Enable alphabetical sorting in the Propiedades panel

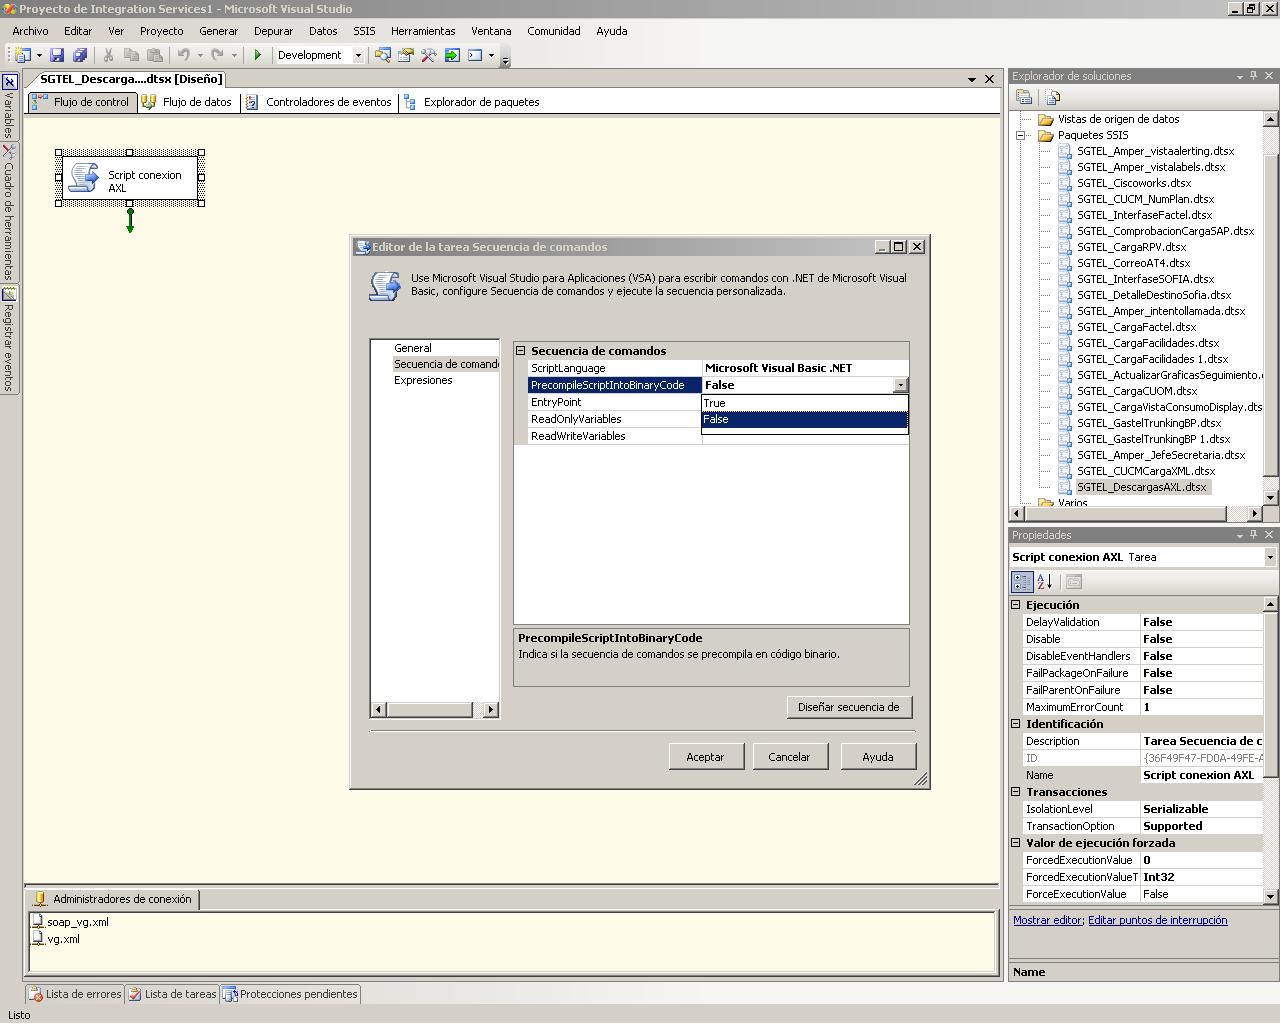[x=1044, y=581]
